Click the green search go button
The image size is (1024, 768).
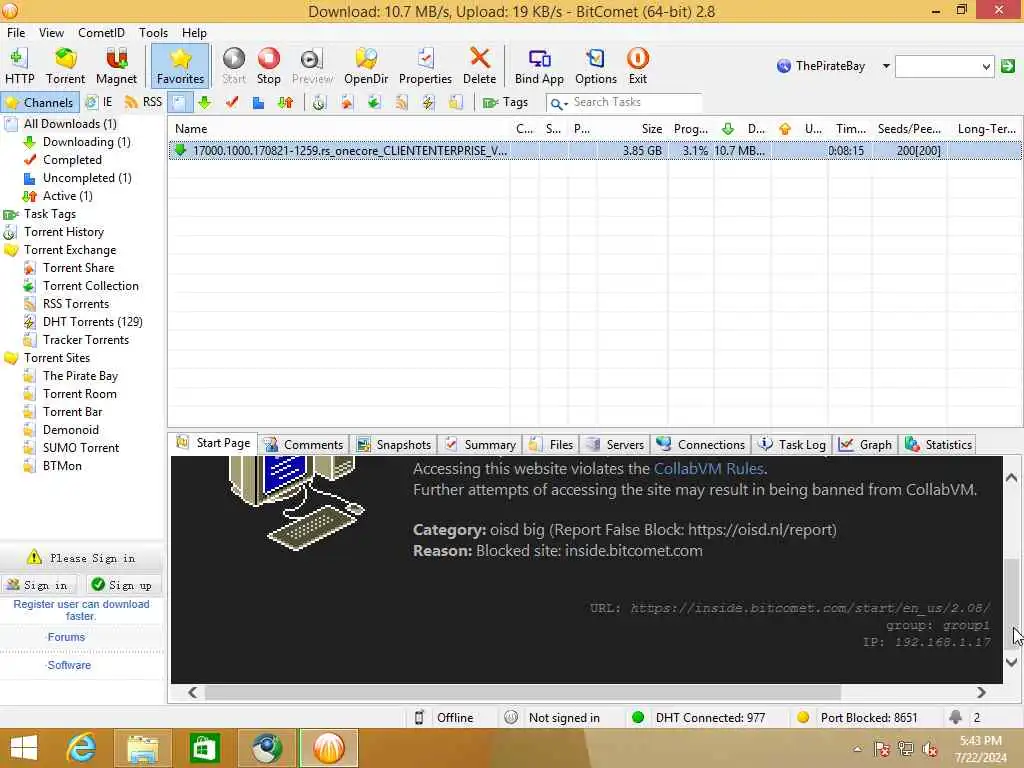[1008, 66]
